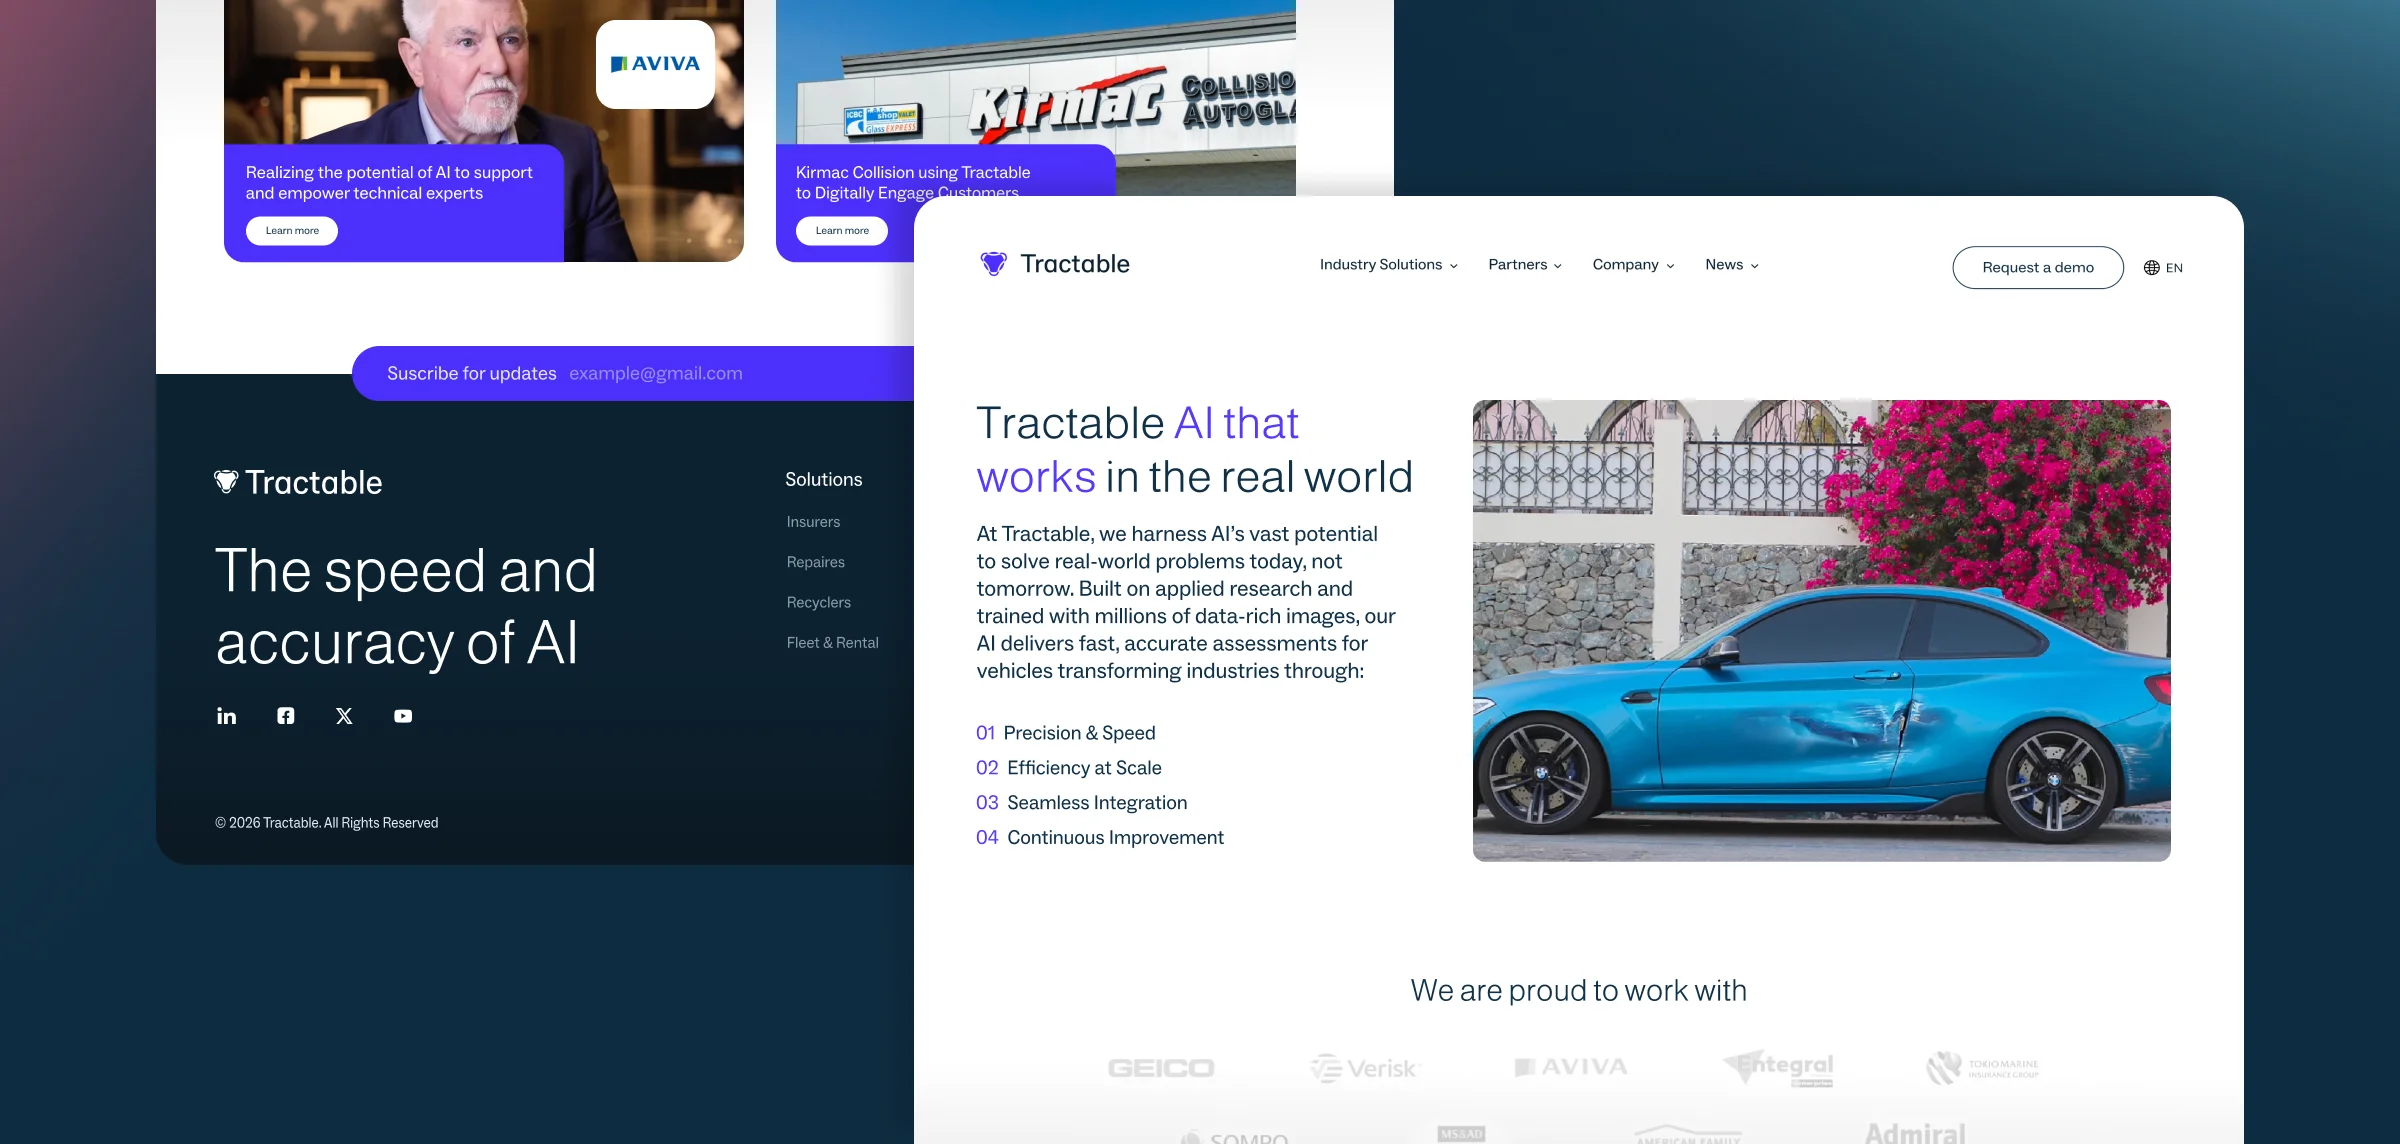The height and width of the screenshot is (1144, 2400).
Task: Open the Facebook social icon
Action: pyautogui.click(x=286, y=716)
